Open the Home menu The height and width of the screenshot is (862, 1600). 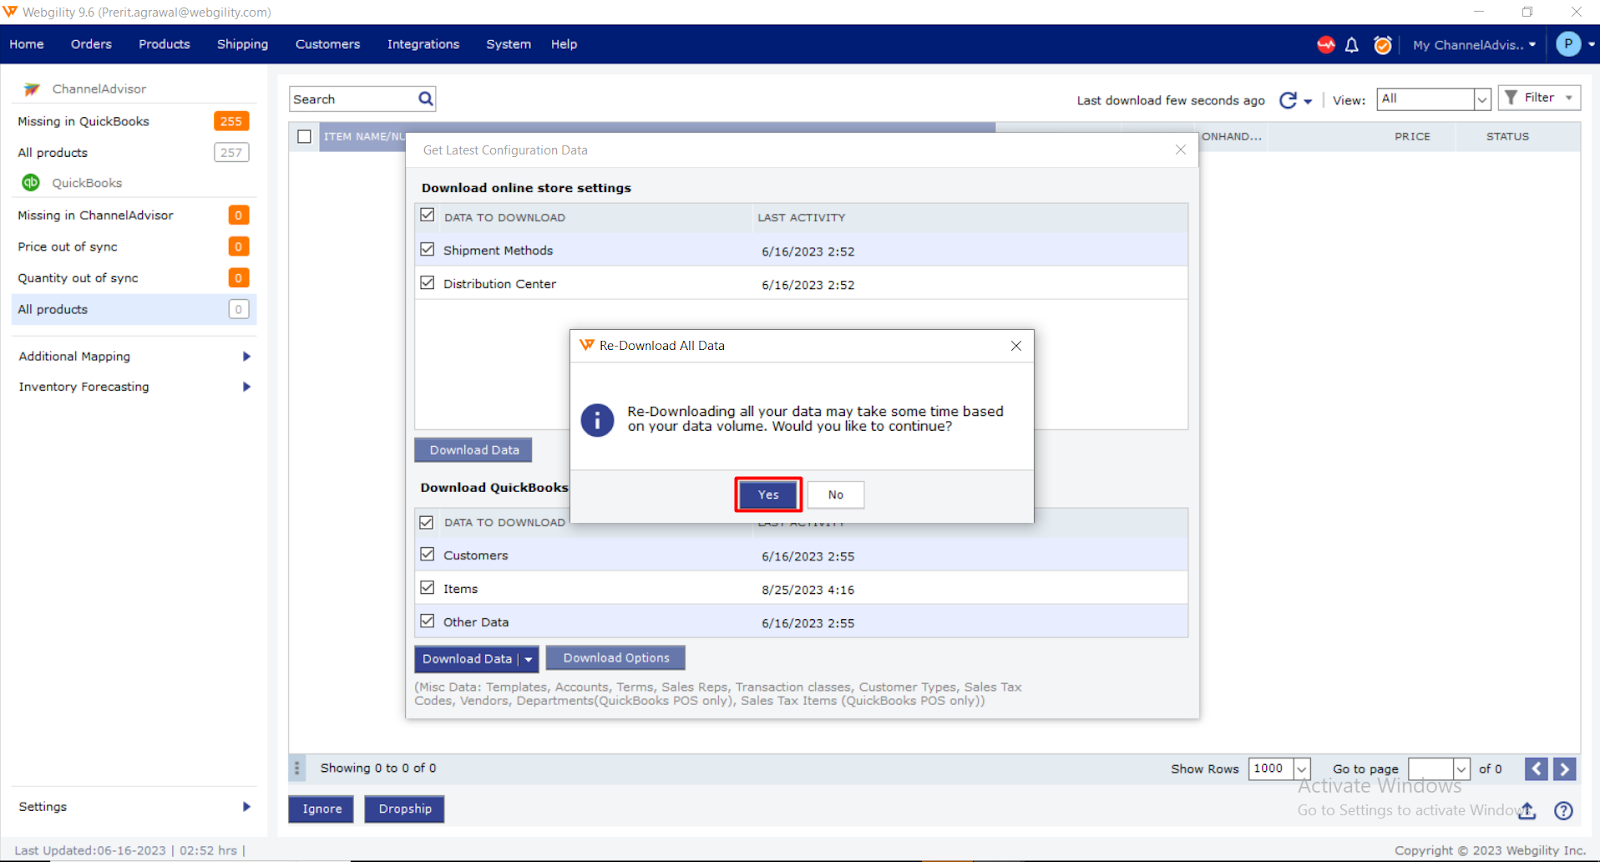27,44
